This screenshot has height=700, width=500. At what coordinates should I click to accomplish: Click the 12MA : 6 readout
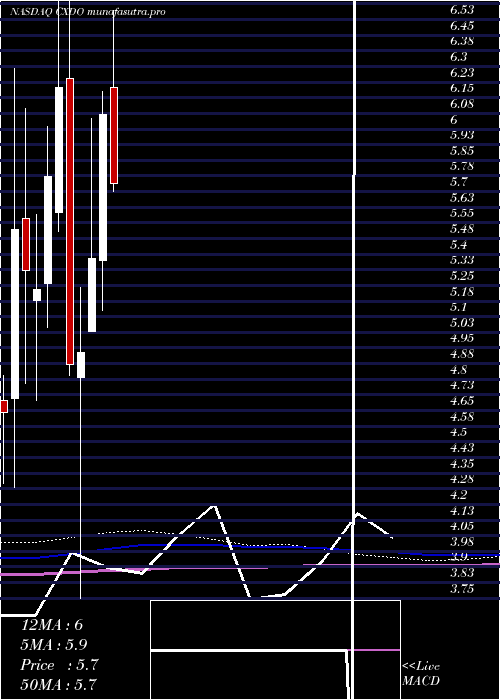52,625
